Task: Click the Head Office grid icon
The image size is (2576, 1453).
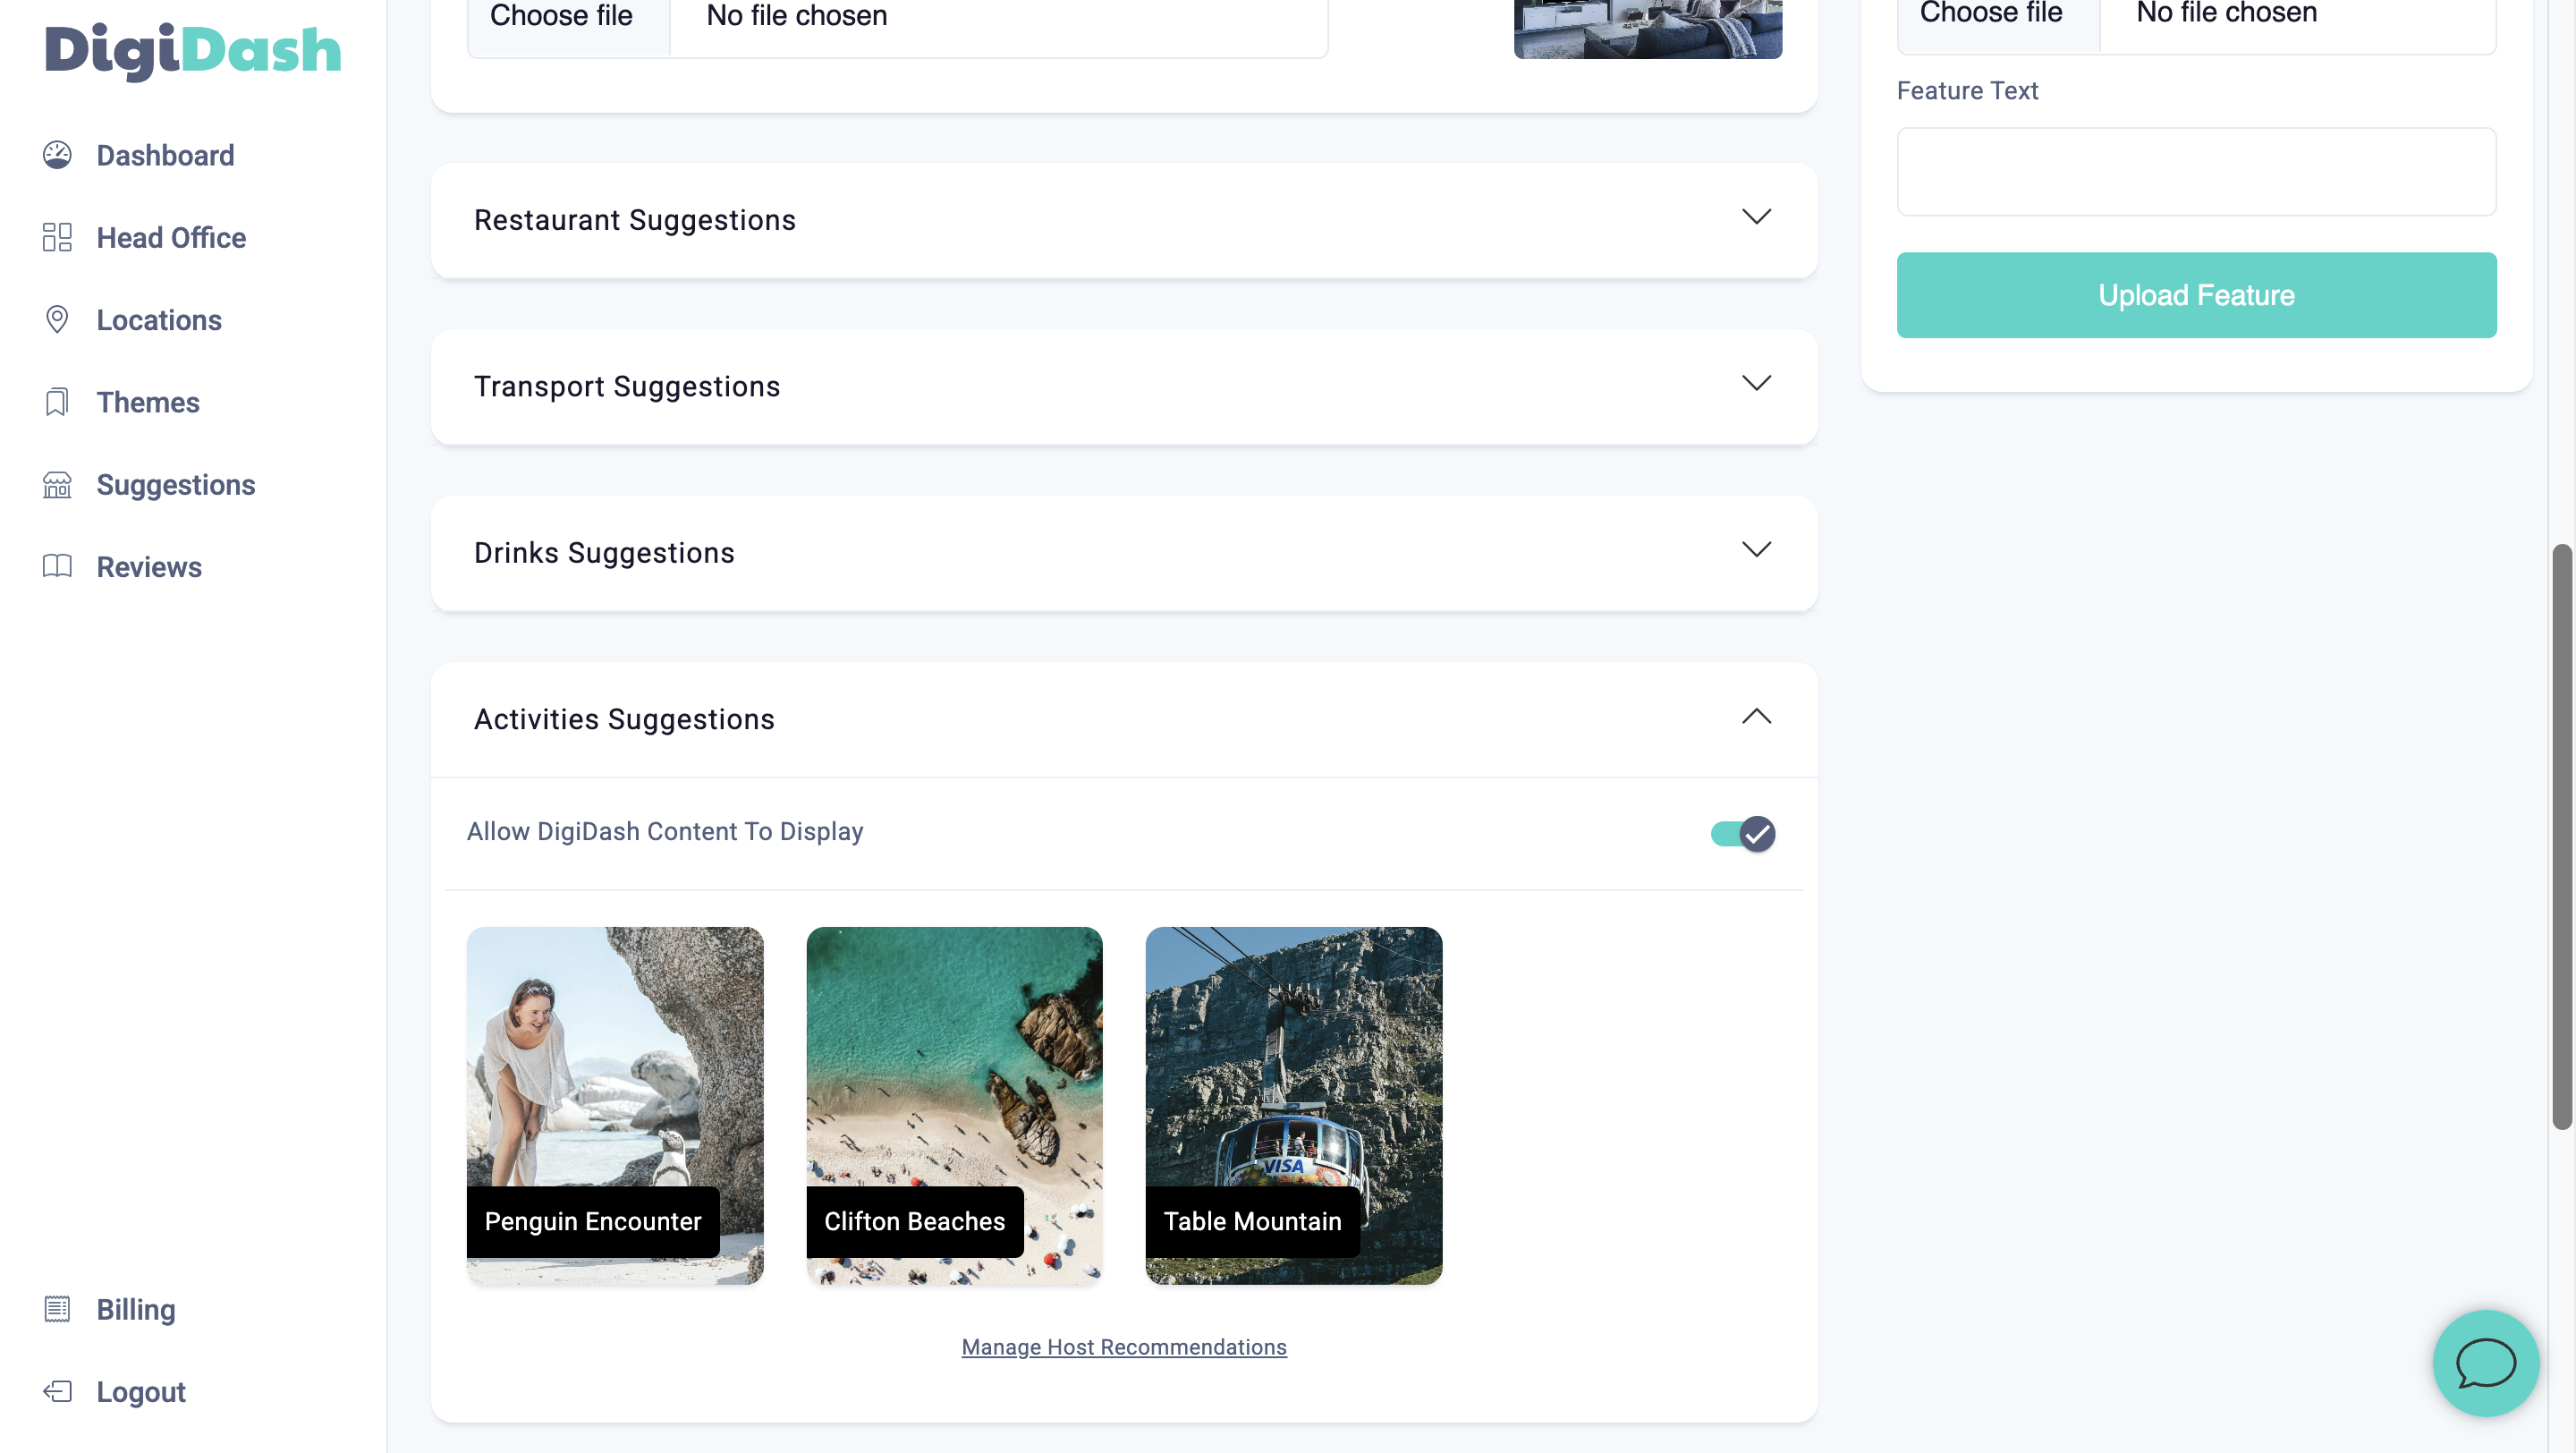Action: pos(57,237)
